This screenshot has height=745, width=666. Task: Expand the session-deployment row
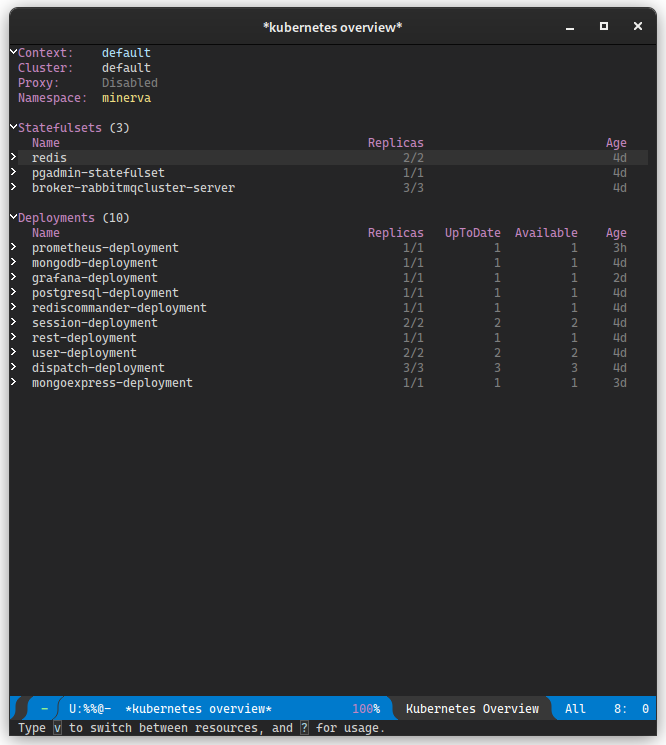tap(13, 322)
